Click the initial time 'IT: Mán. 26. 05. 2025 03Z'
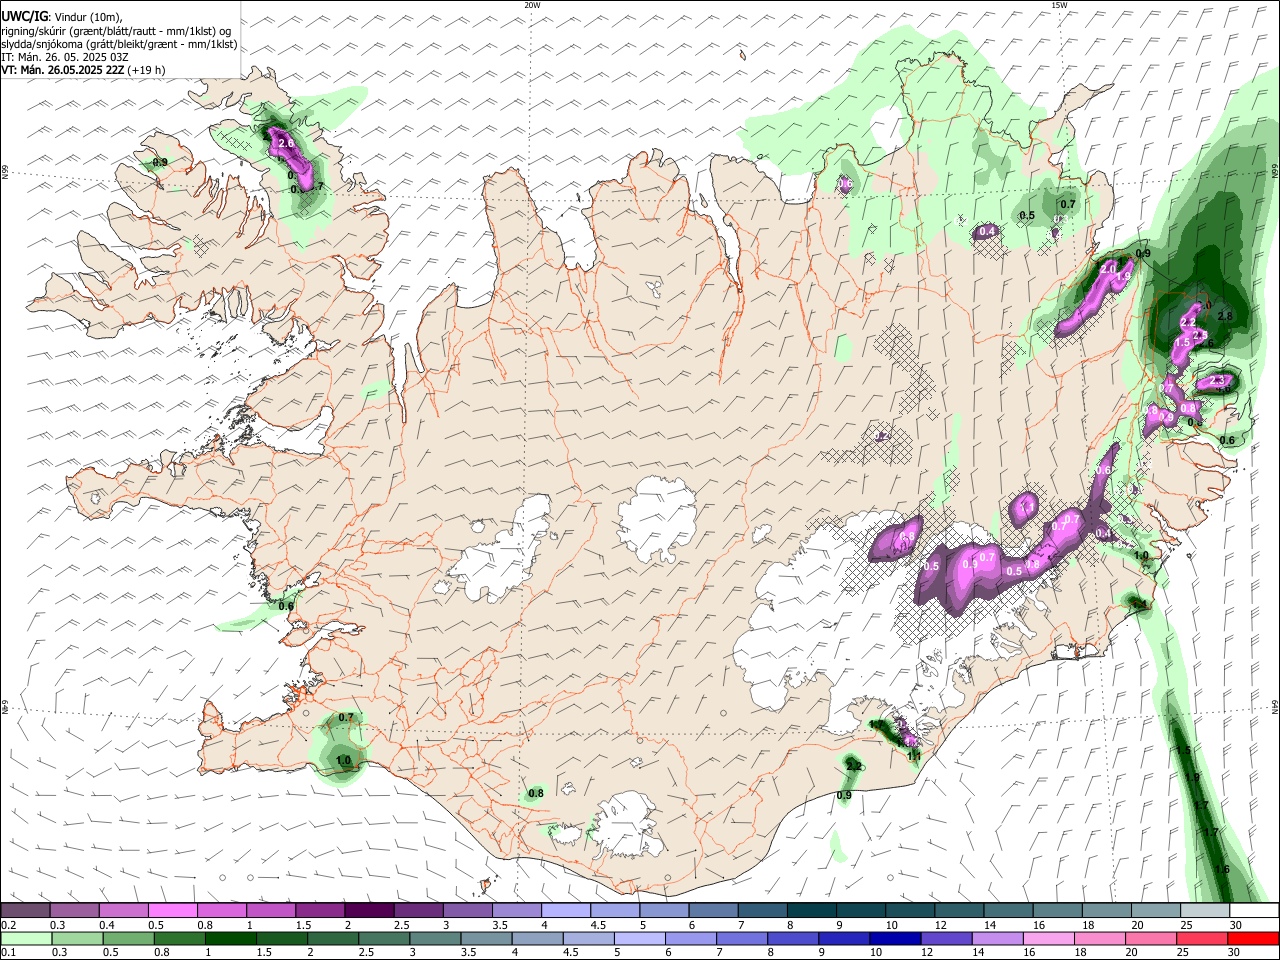 (65, 57)
